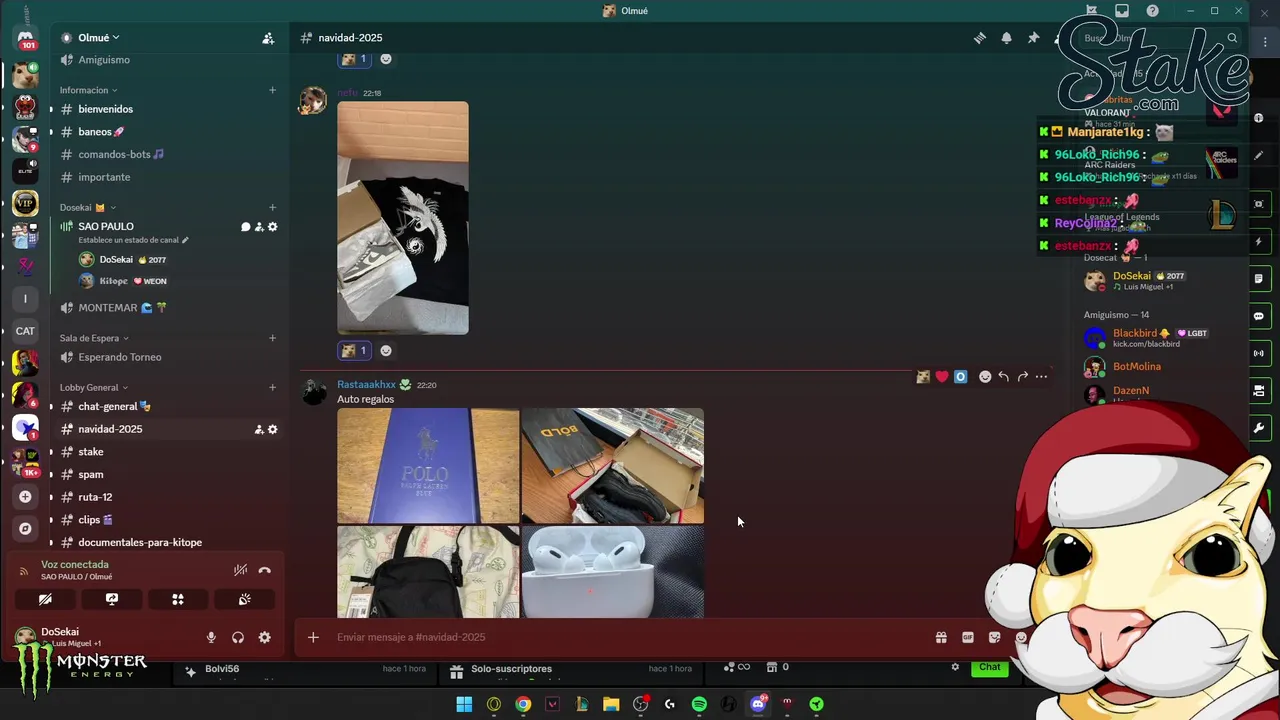Add a server with the plus button
Viewport: 1280px width, 720px height.
tap(25, 497)
